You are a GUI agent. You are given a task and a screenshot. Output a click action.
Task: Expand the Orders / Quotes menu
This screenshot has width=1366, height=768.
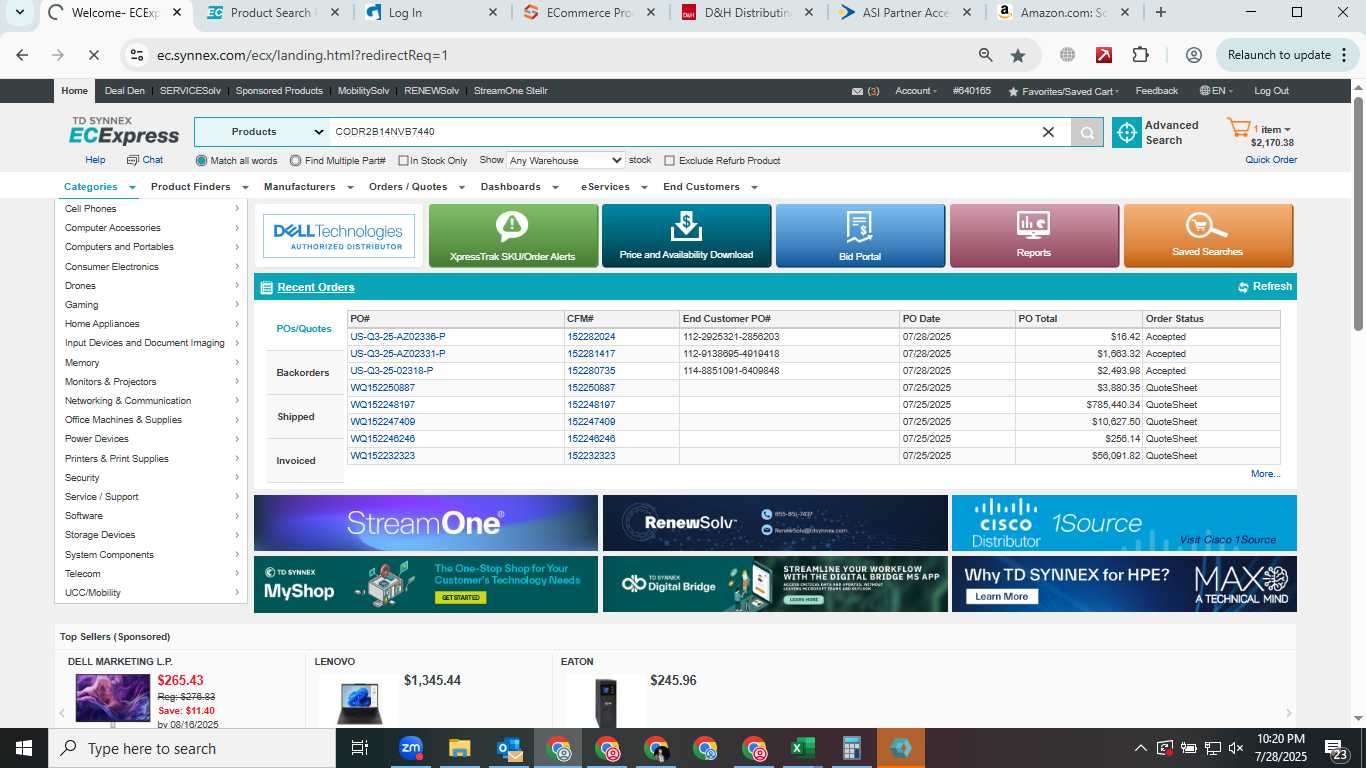(x=416, y=187)
